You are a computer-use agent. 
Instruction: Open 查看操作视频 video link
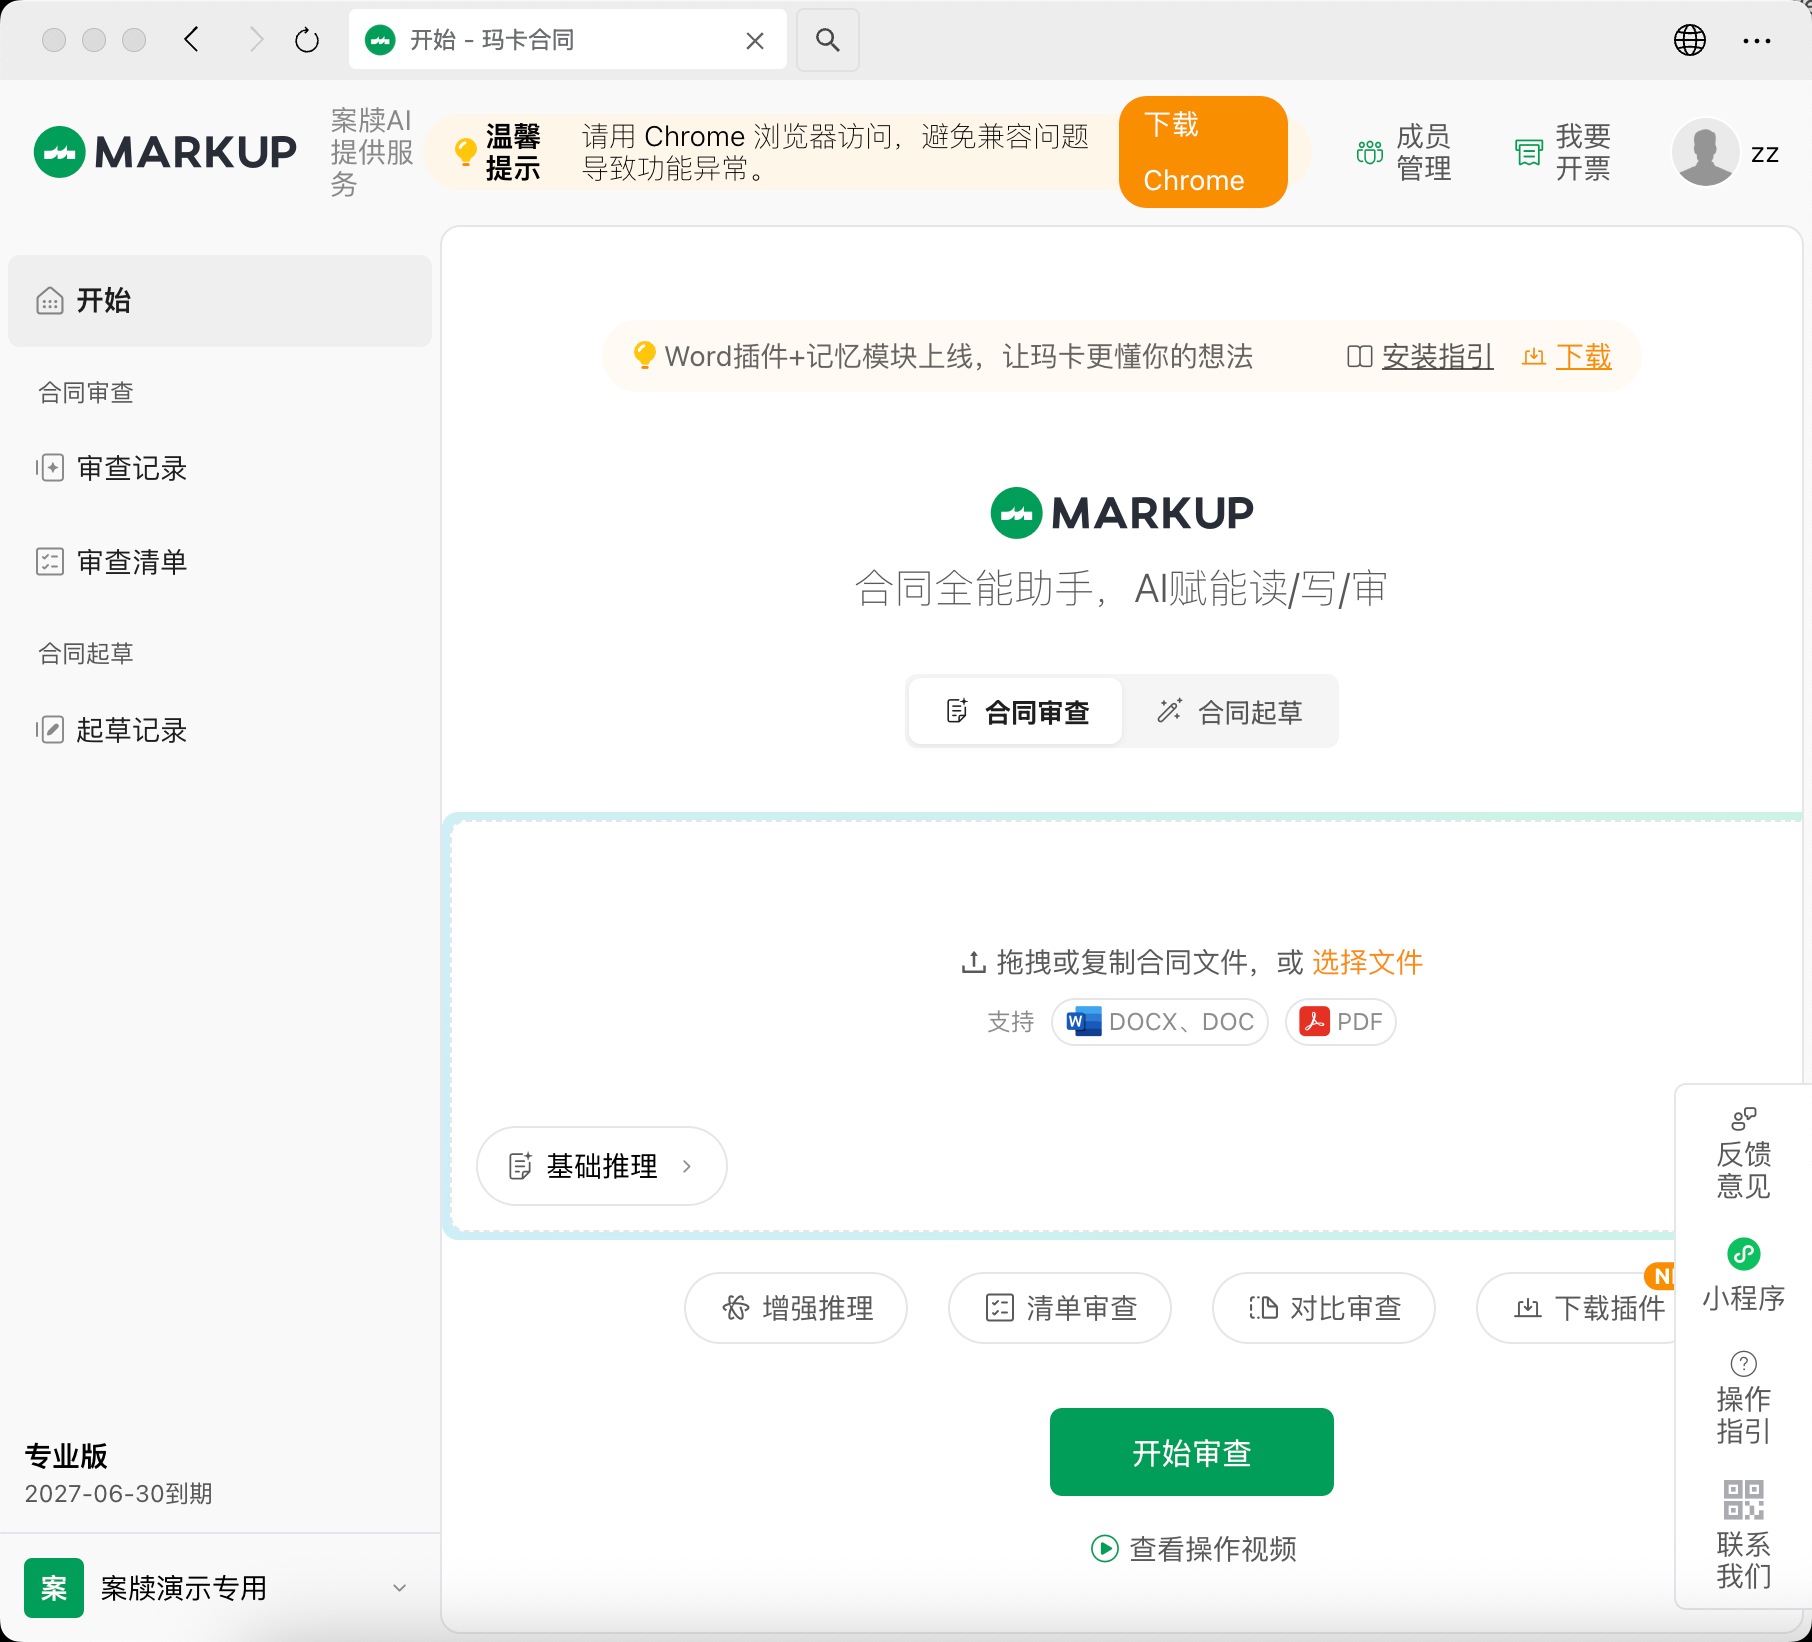[x=1213, y=1549]
